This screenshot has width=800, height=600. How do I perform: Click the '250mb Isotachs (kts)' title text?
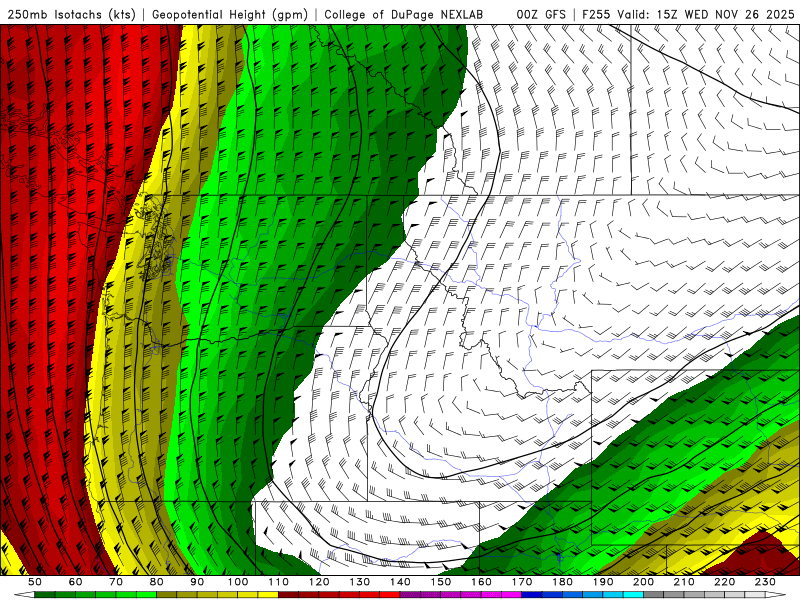[x=71, y=14]
